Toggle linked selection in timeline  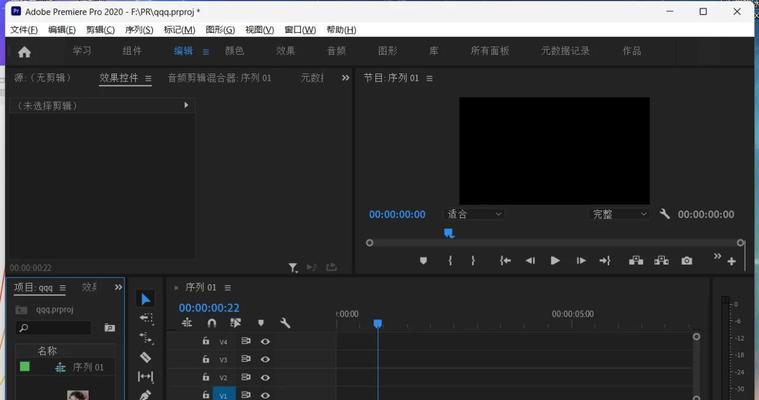point(236,323)
